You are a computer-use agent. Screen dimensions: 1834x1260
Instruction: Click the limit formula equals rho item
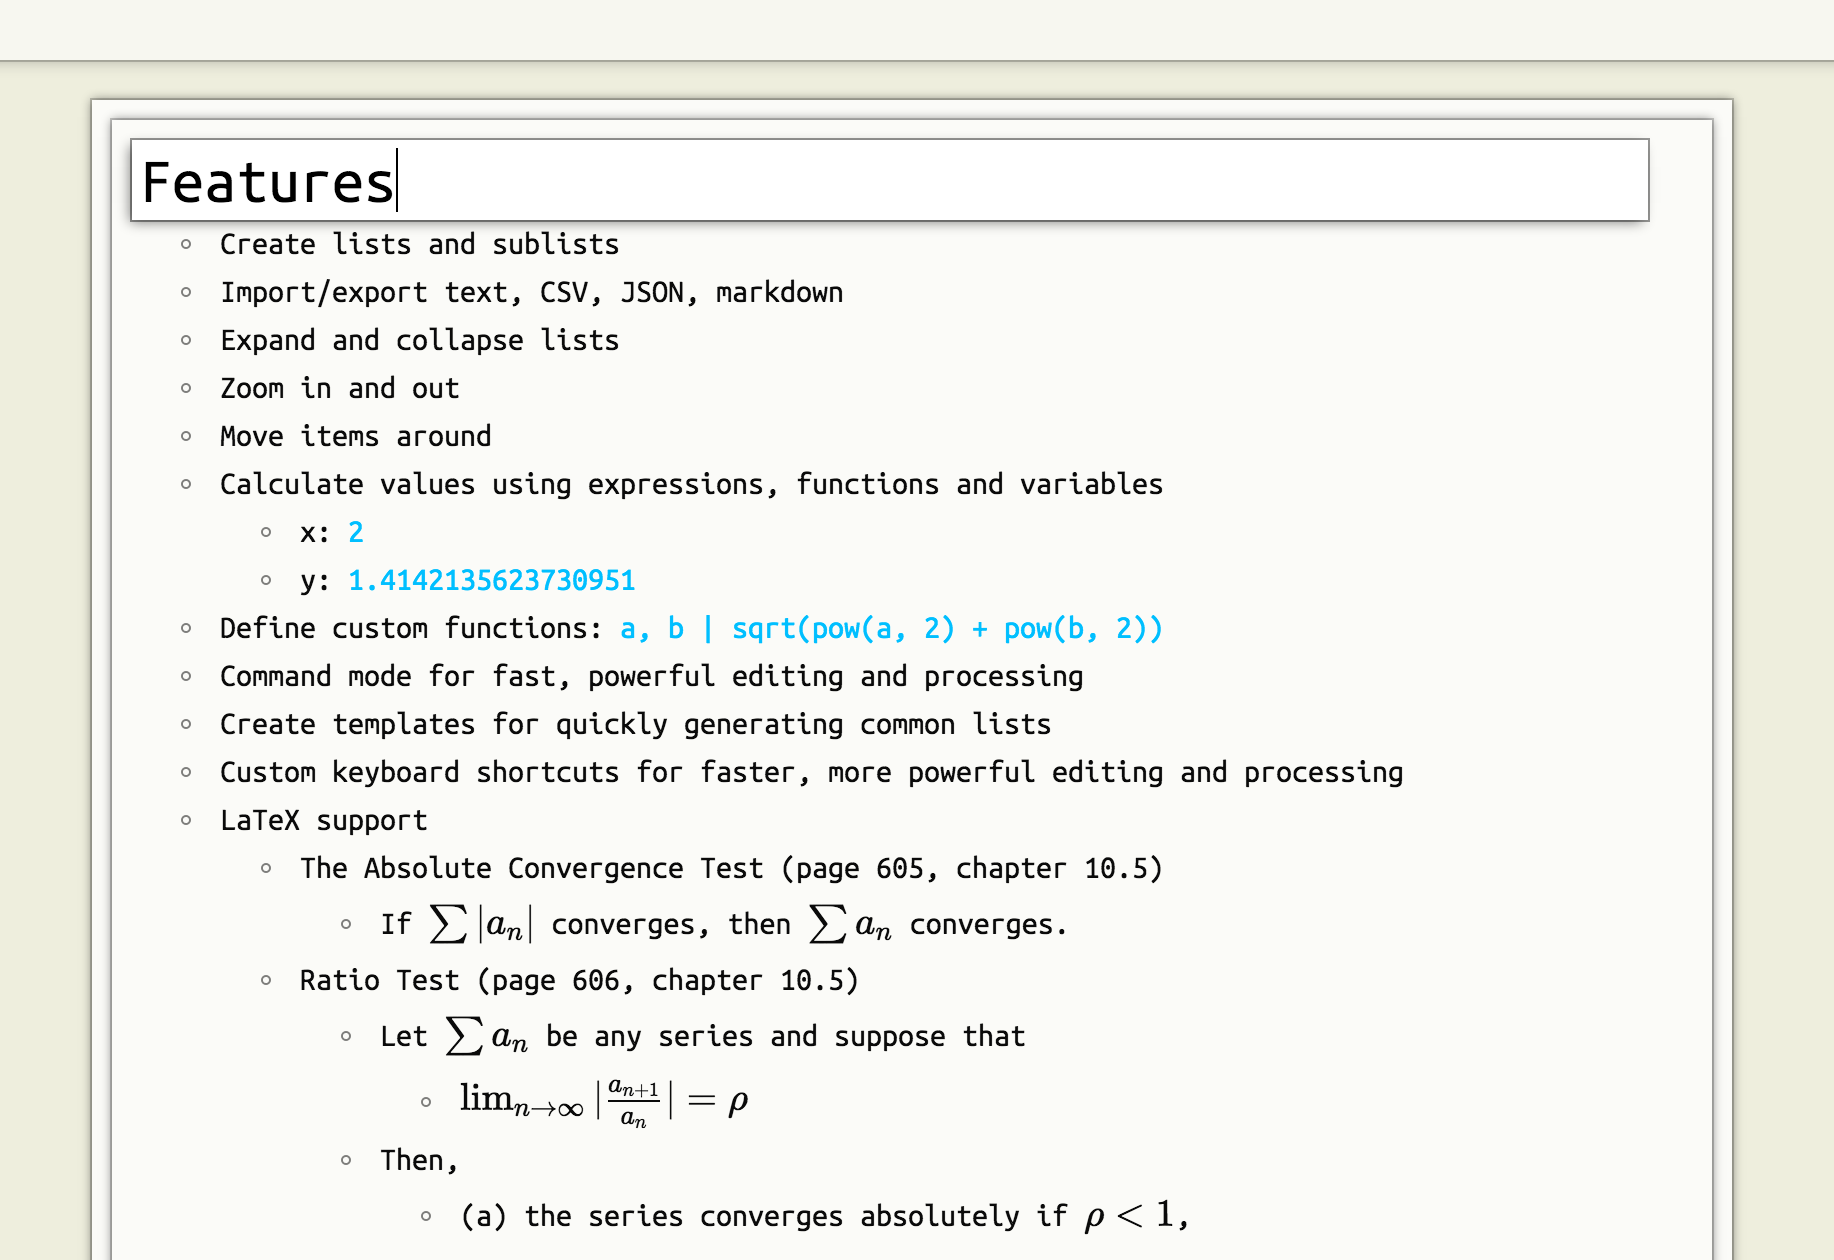click(604, 1100)
